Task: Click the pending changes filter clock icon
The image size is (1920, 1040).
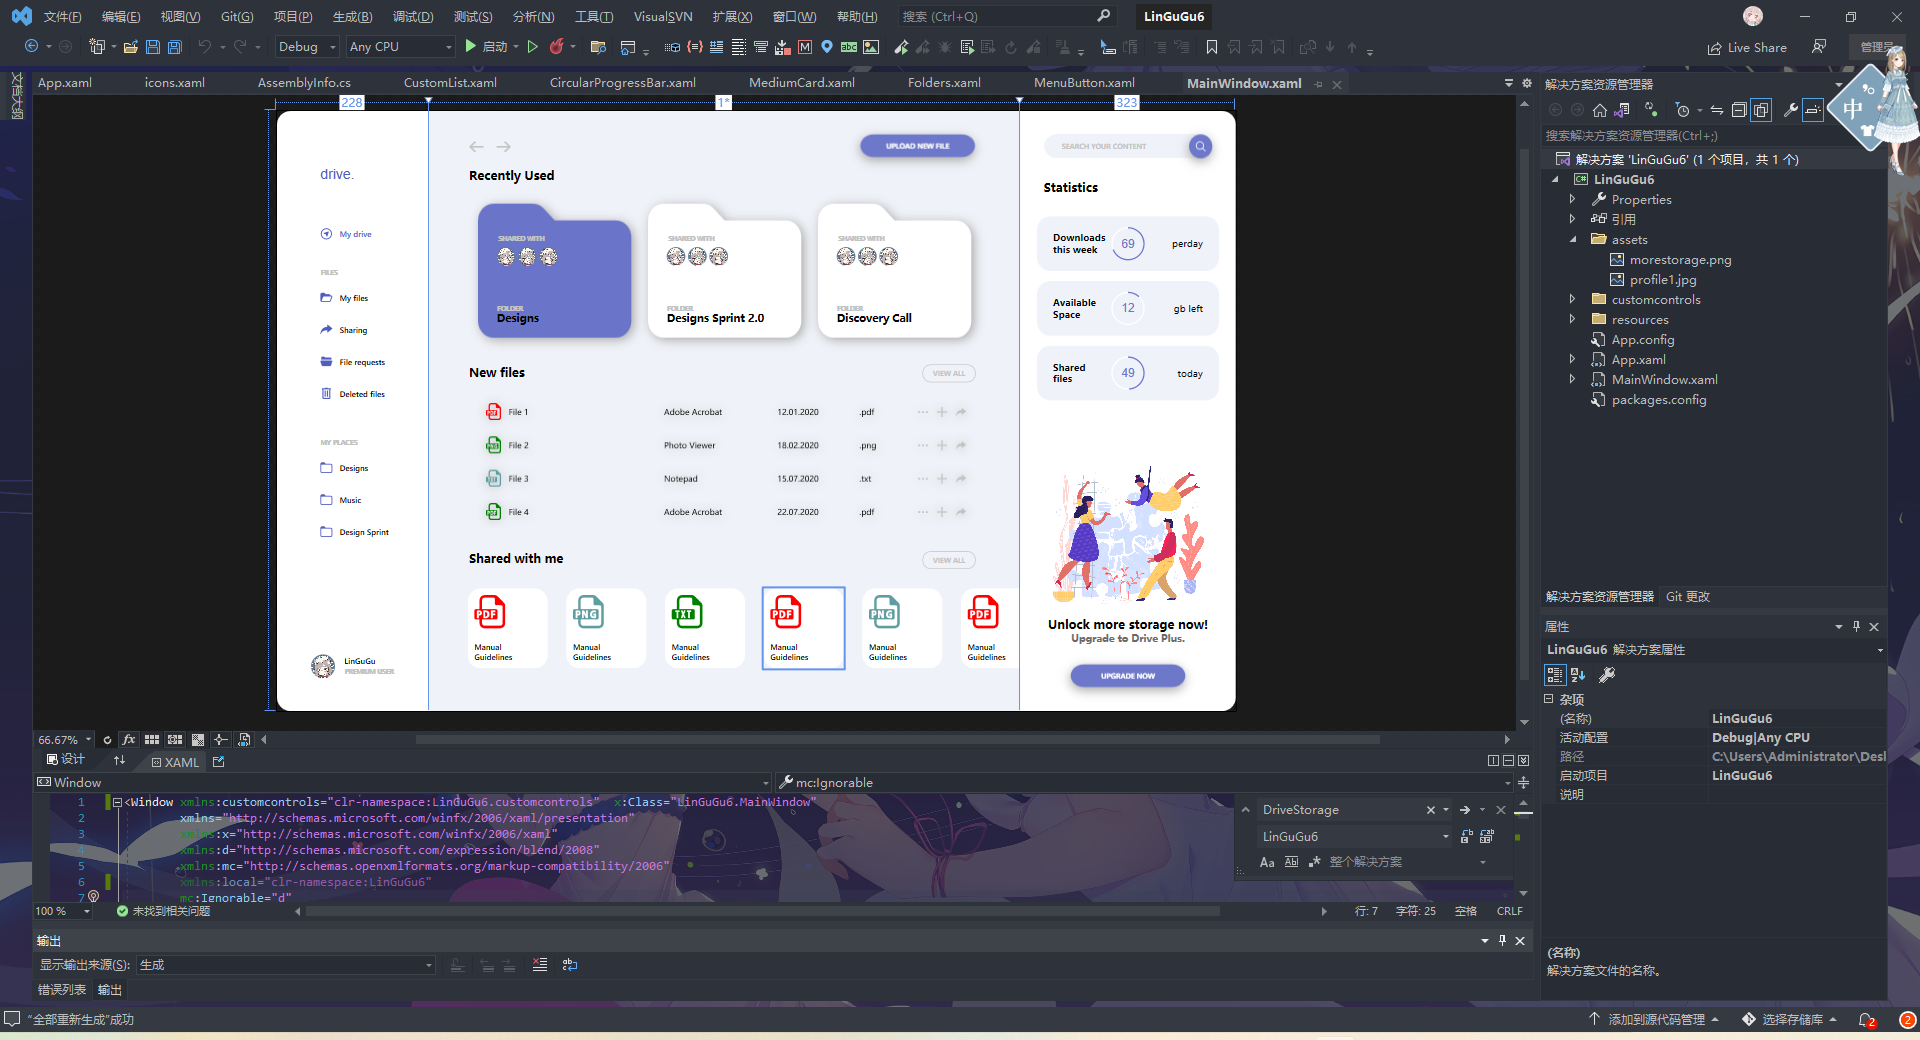Action: click(1682, 110)
